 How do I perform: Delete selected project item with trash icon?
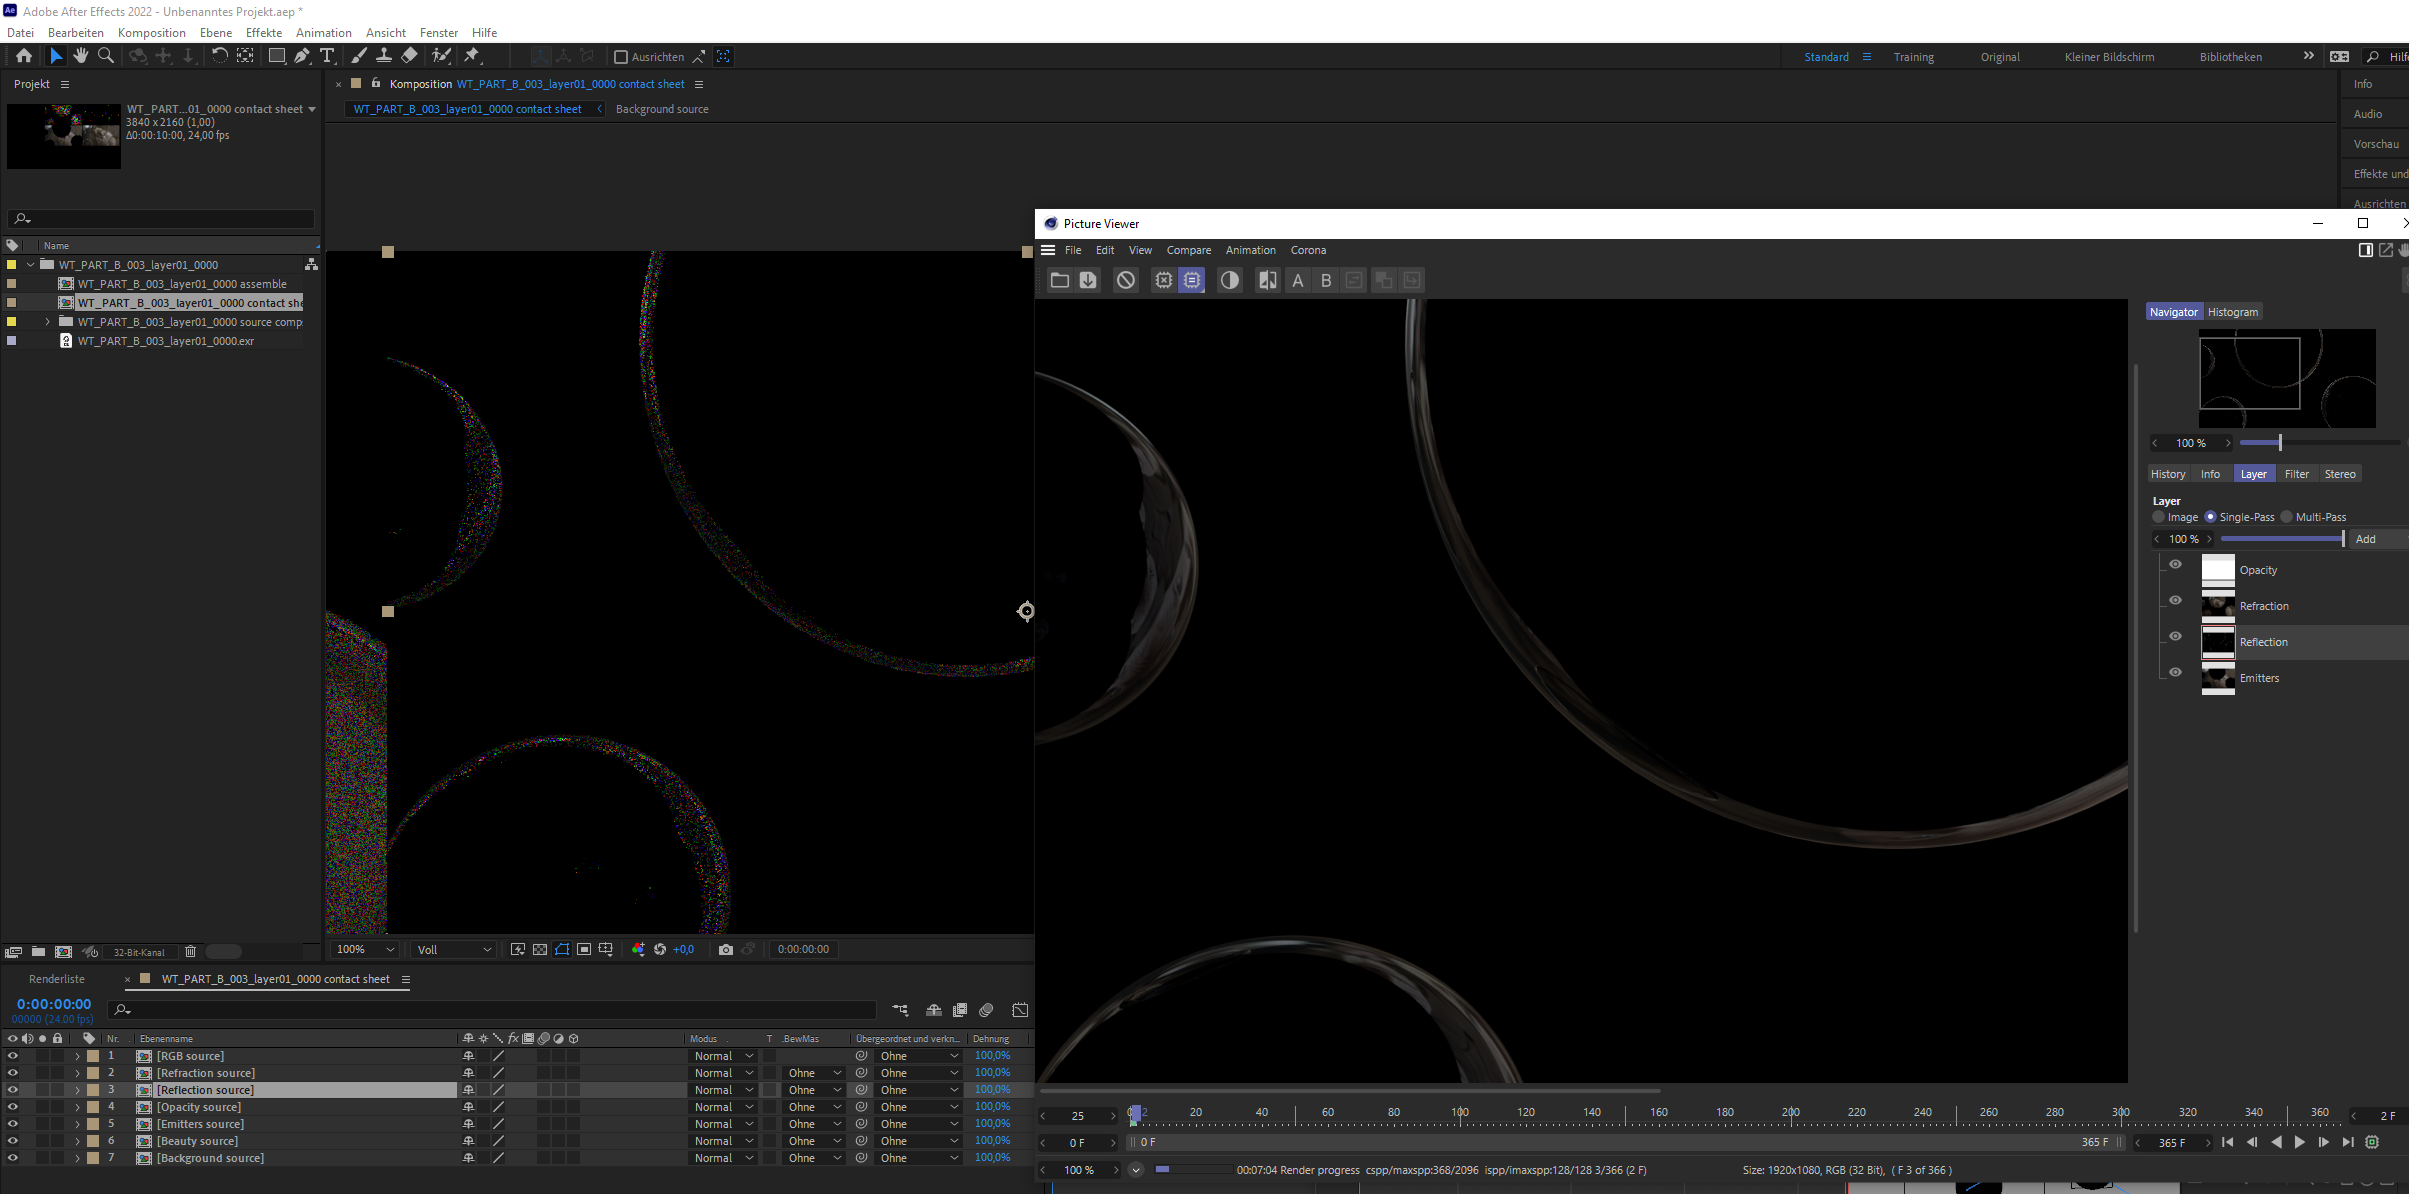click(x=190, y=951)
